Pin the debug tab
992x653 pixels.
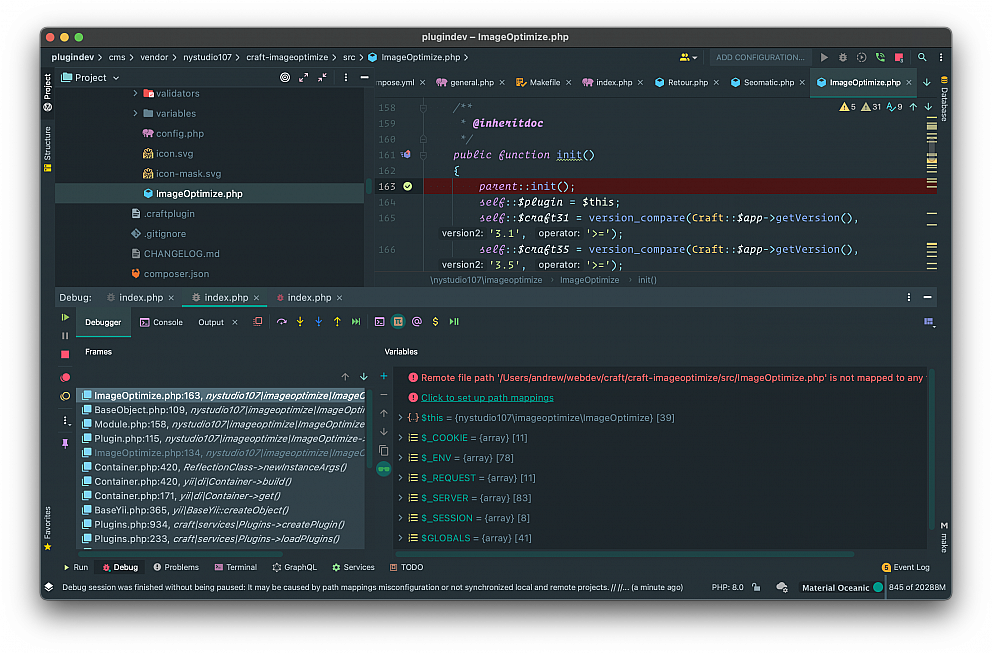(x=65, y=443)
